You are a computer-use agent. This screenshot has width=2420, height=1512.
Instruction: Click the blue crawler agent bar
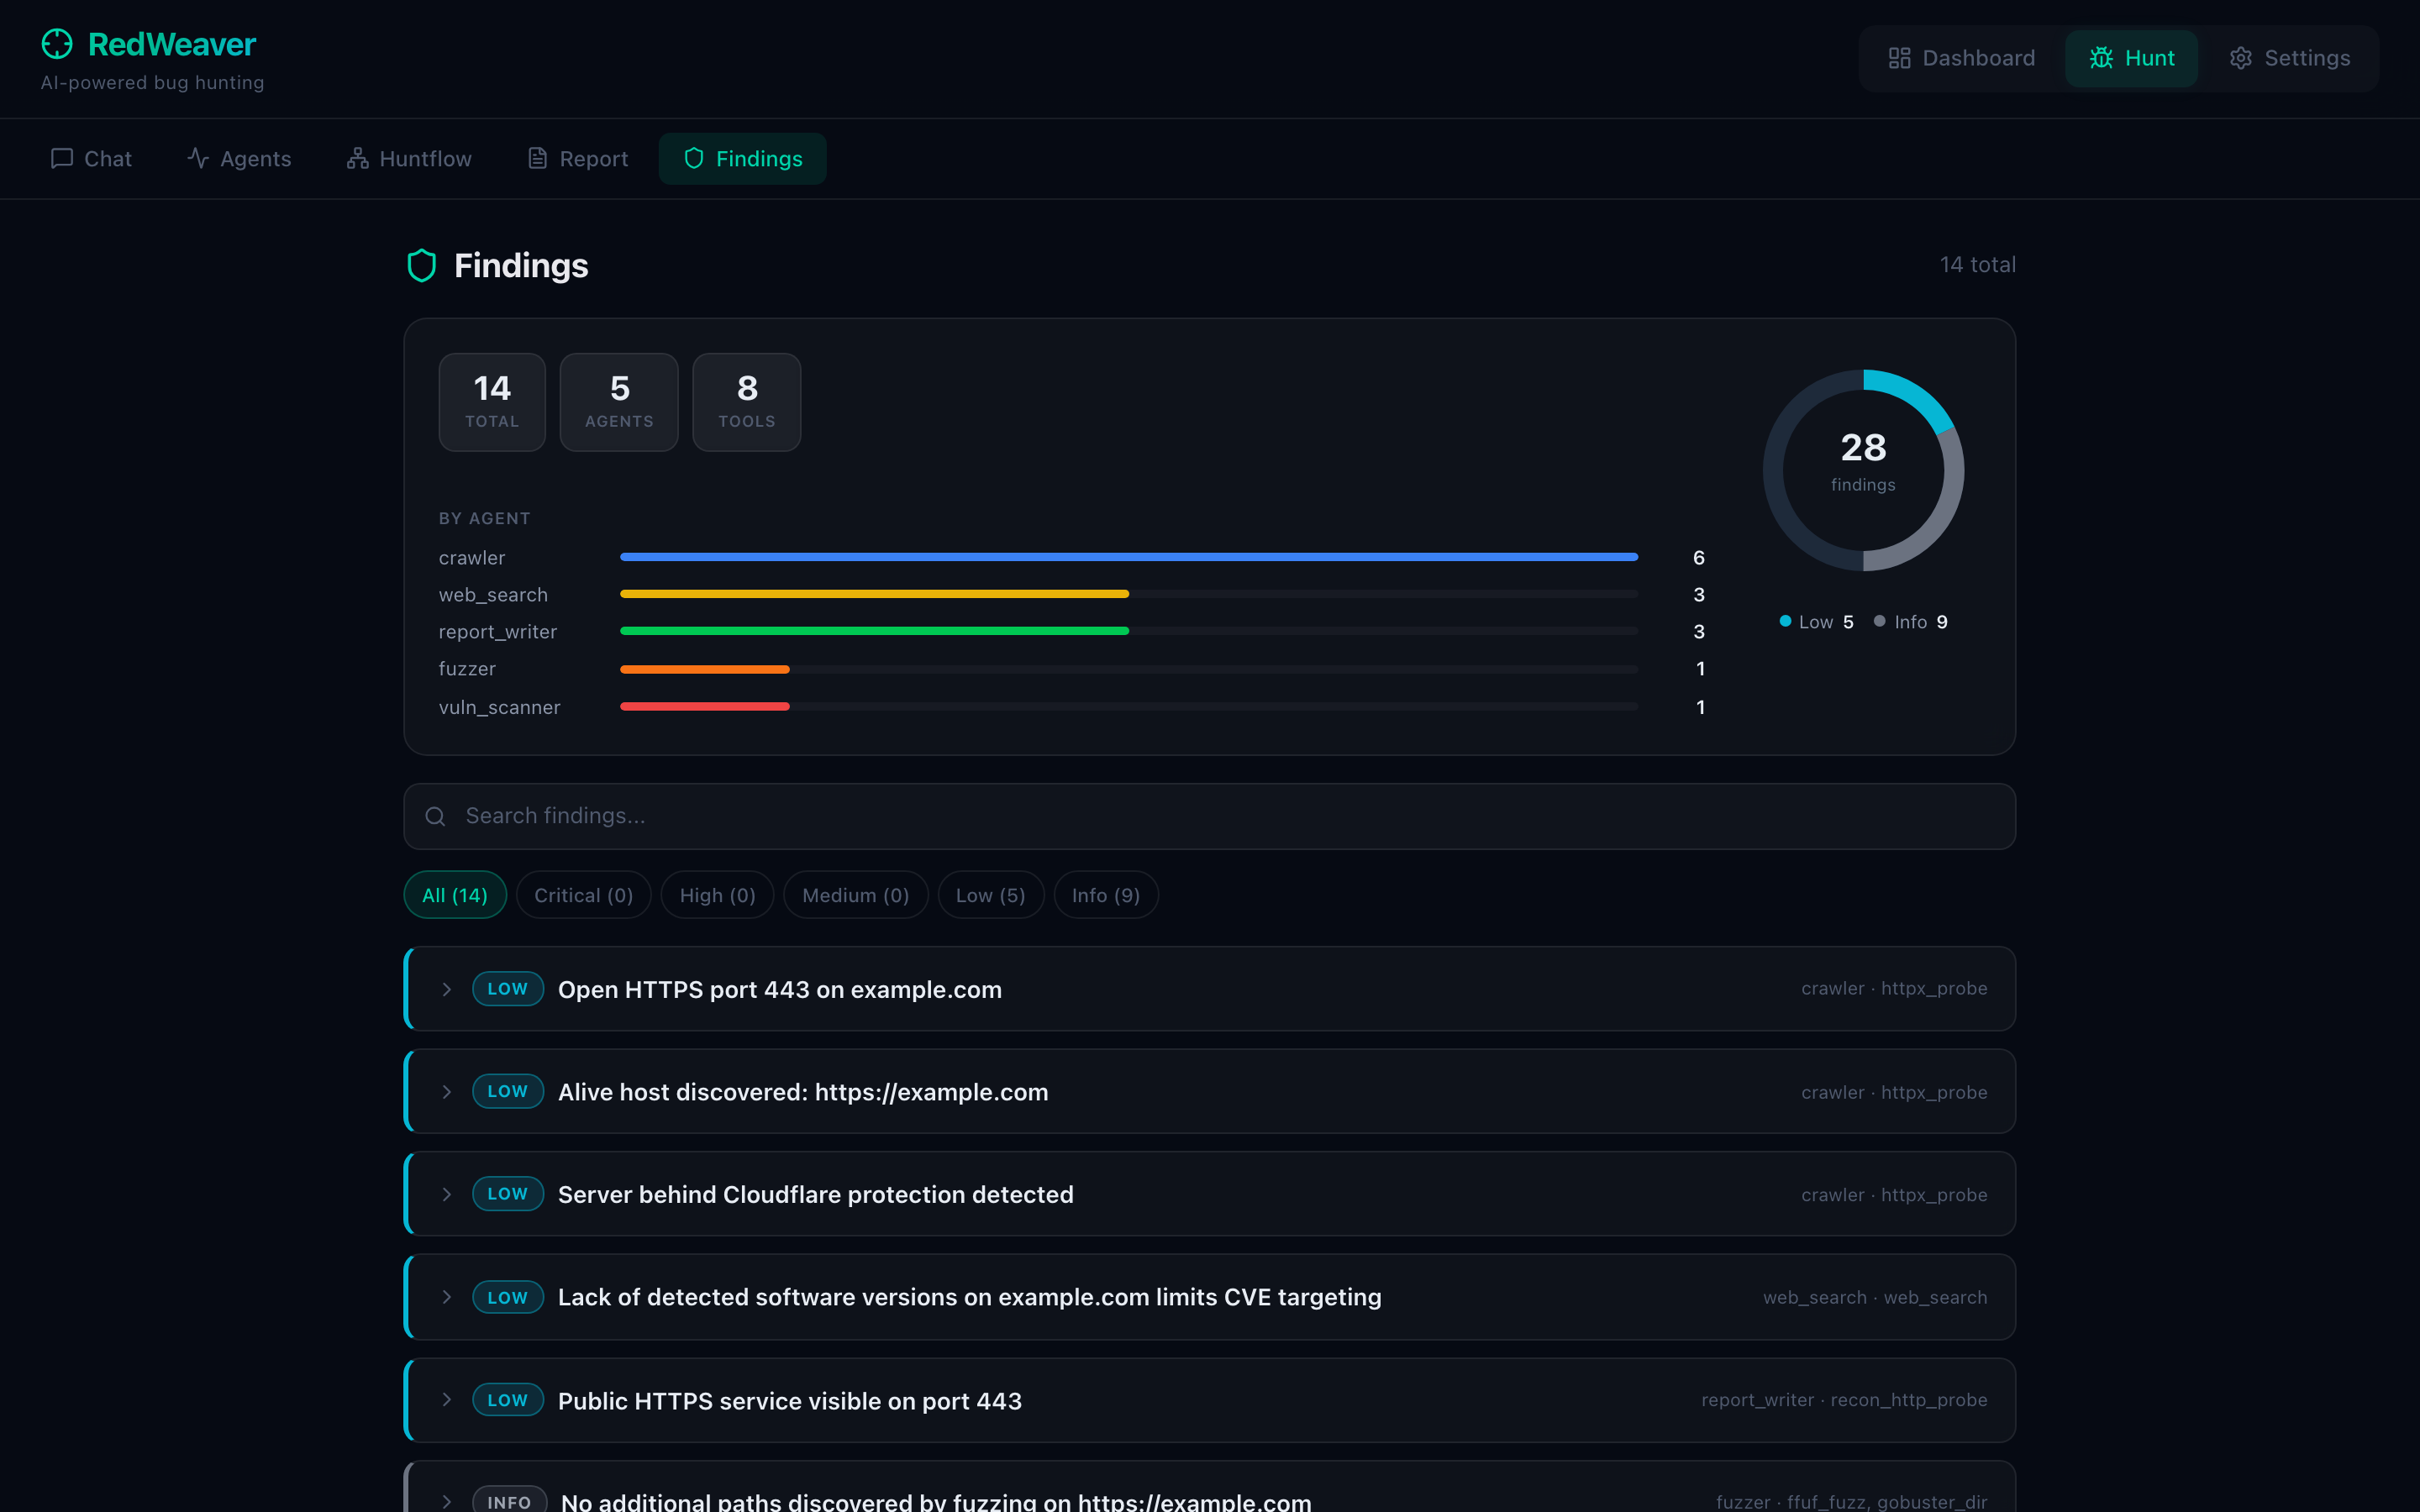1128,557
